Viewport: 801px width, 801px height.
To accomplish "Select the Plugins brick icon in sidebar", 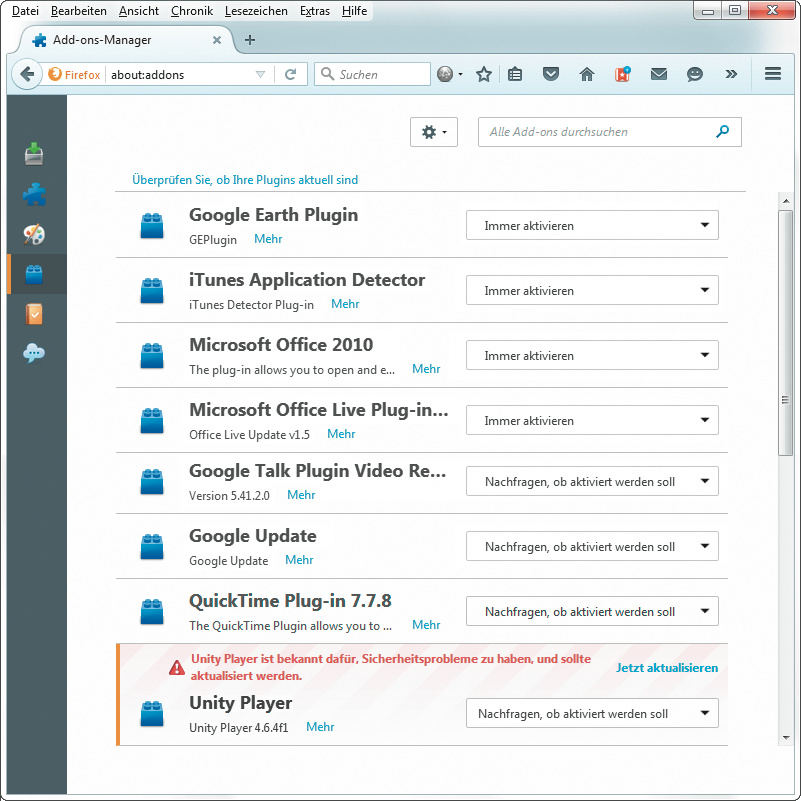I will (35, 274).
